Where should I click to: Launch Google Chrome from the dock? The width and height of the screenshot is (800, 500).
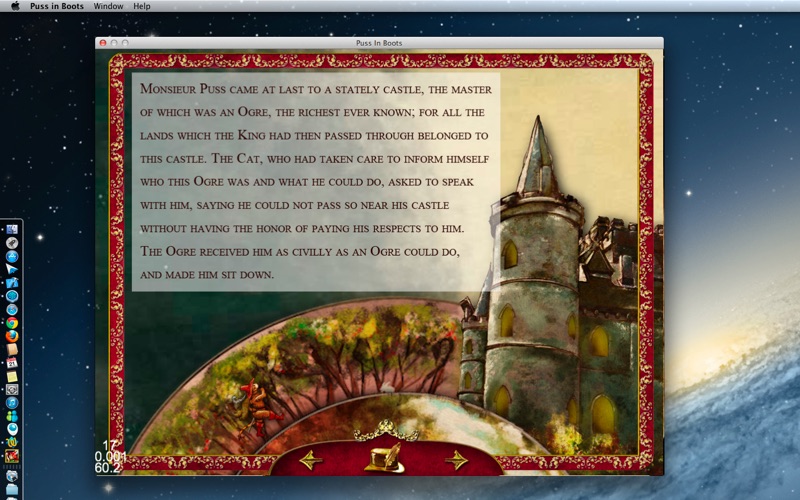pyautogui.click(x=12, y=322)
